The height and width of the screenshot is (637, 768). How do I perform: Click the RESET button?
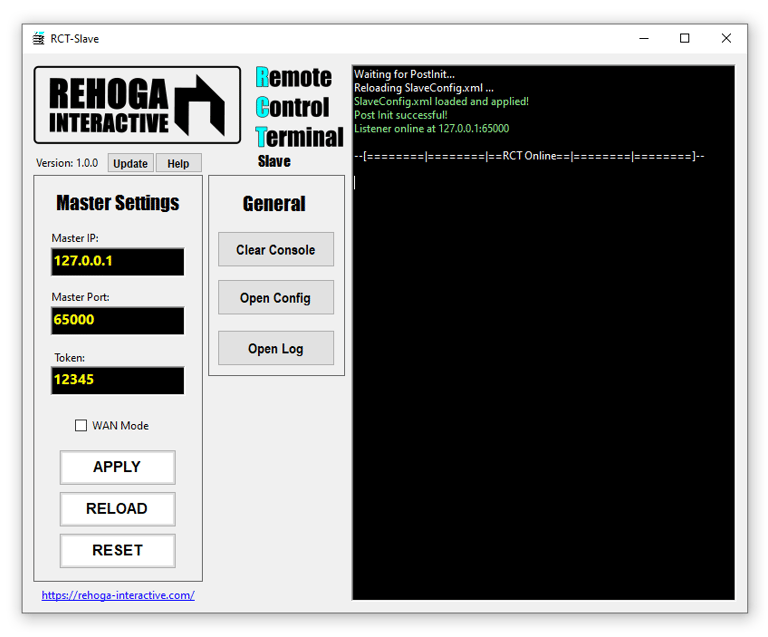point(118,550)
